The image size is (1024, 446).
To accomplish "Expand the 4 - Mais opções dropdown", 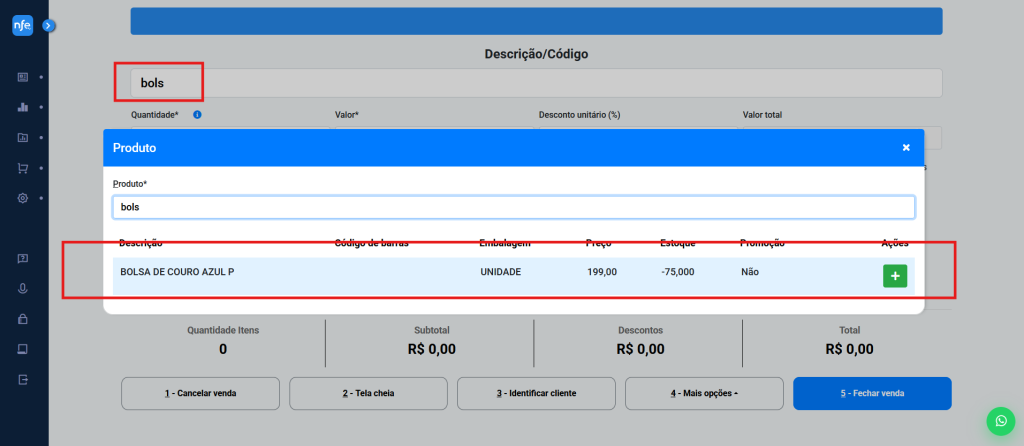I will coord(703,393).
